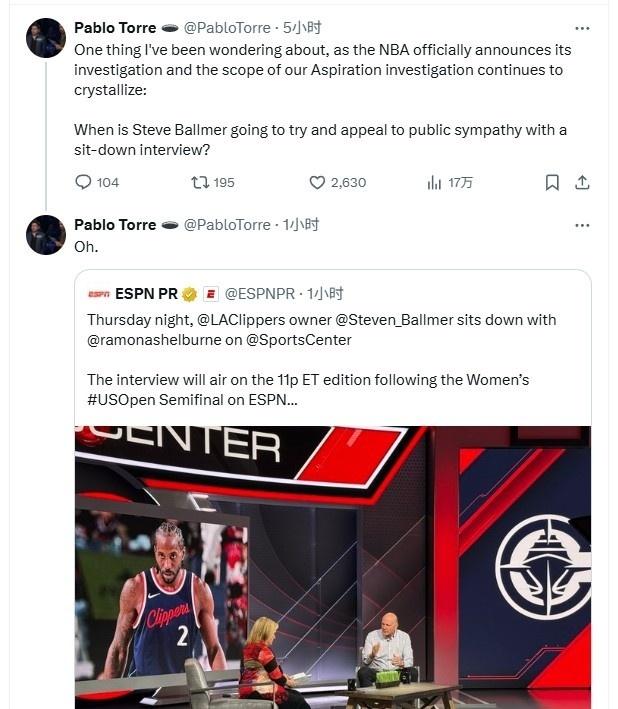
Task: Click the 5小时 timestamp on the first tweet
Action: coord(301,28)
